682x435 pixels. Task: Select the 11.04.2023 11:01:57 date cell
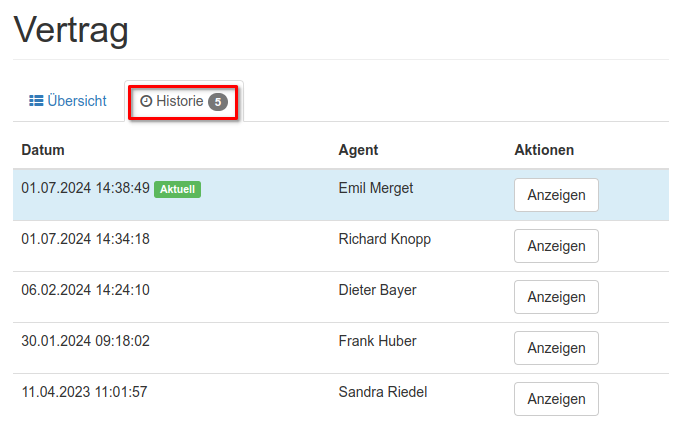84,392
